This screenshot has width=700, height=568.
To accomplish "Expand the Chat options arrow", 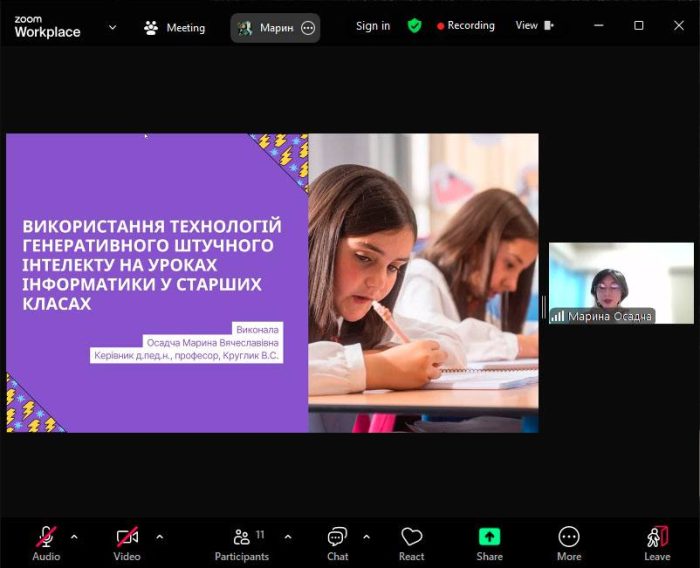I will pyautogui.click(x=366, y=536).
